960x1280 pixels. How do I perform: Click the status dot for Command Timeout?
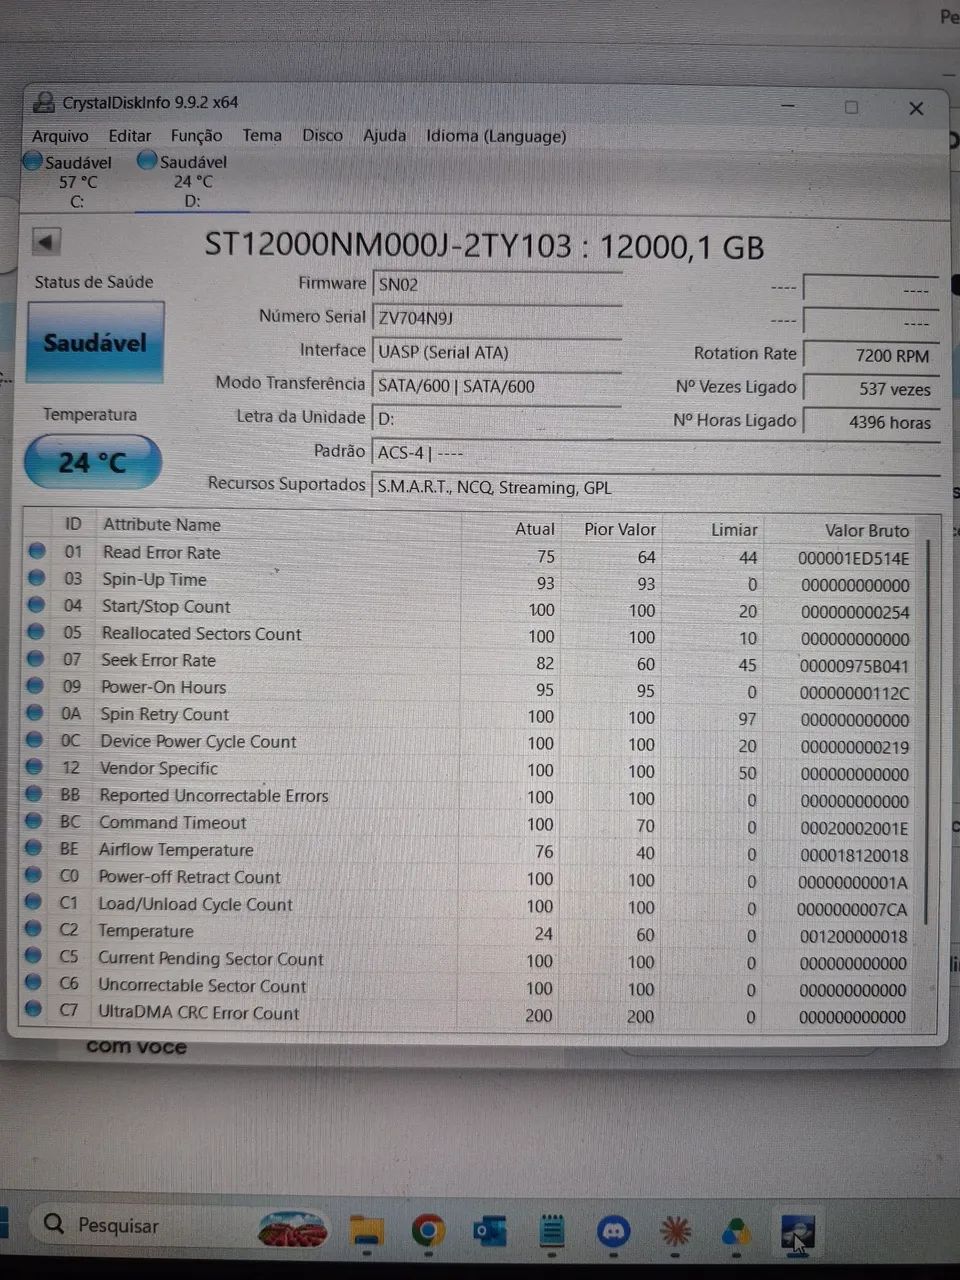pyautogui.click(x=34, y=820)
